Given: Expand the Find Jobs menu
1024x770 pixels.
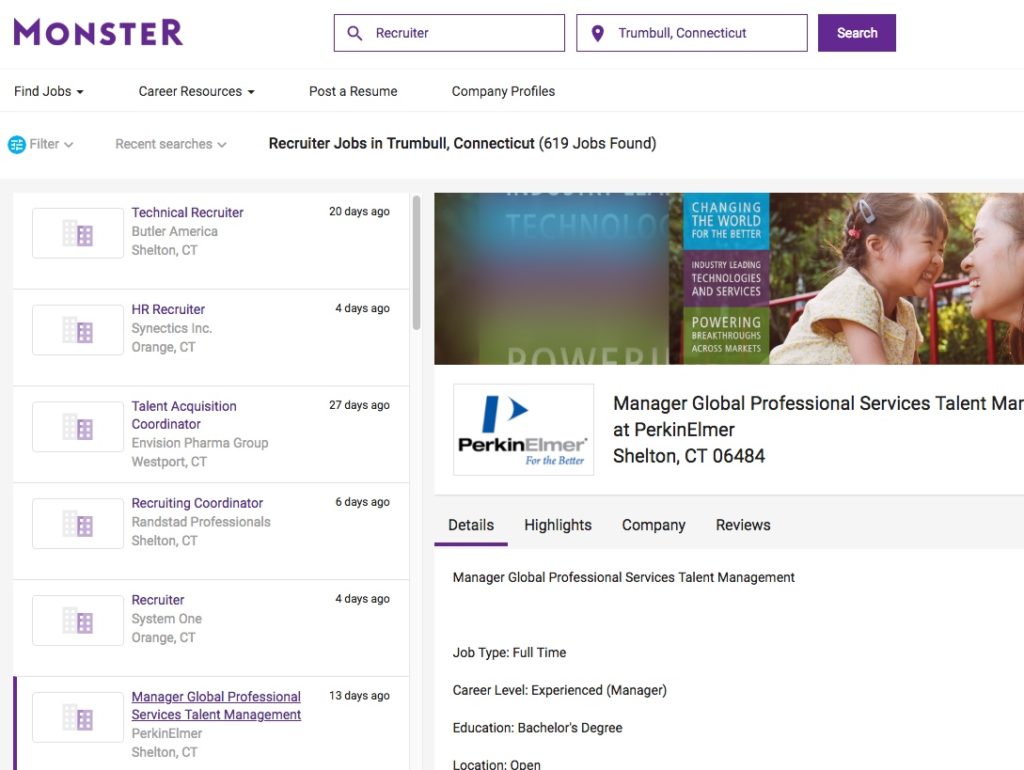Looking at the screenshot, I should pyautogui.click(x=48, y=91).
